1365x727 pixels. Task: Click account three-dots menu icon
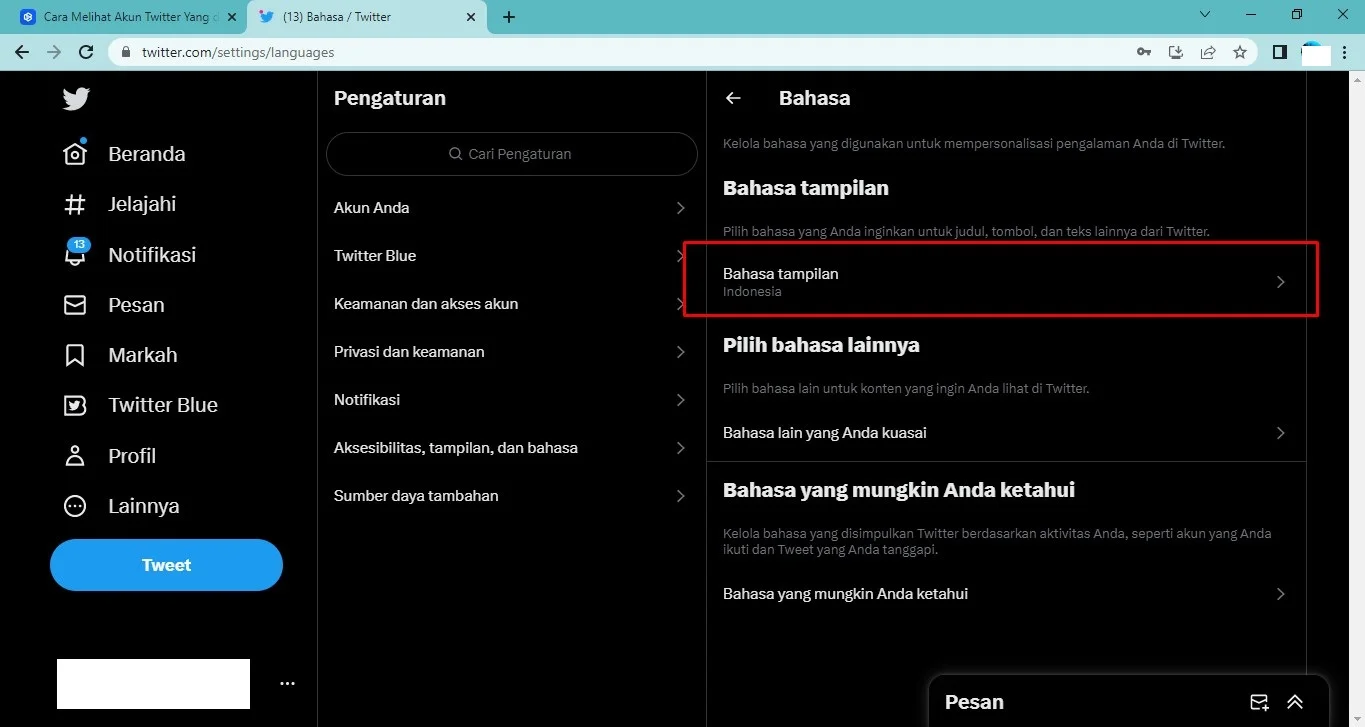click(x=288, y=684)
